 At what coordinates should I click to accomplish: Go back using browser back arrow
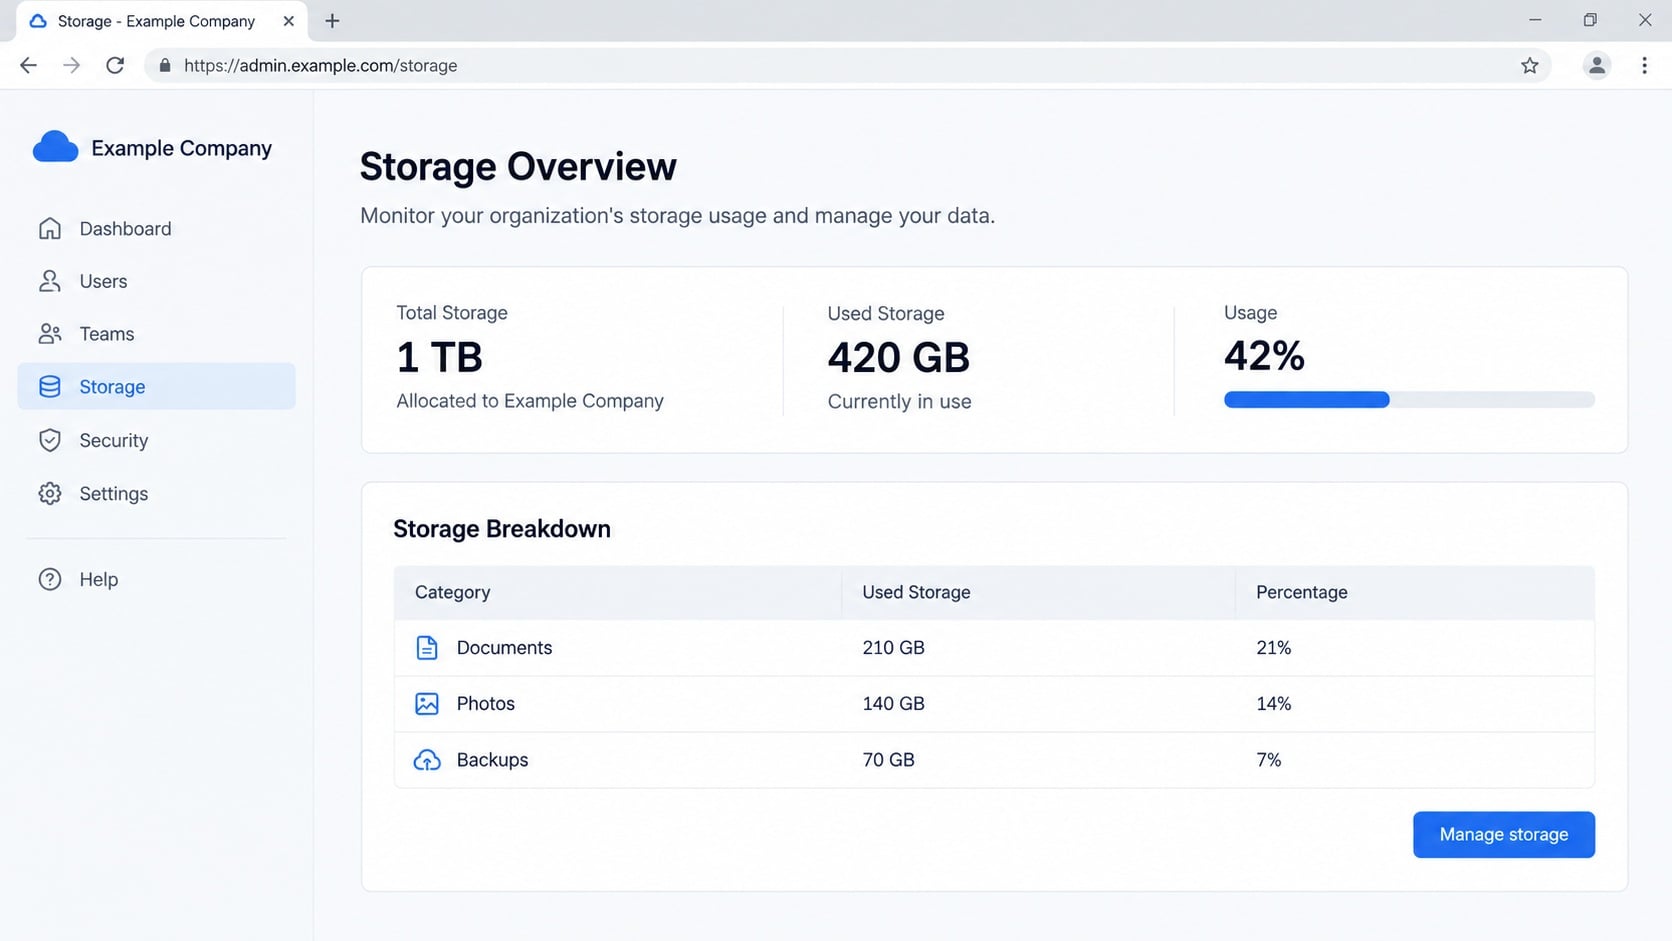[x=28, y=65]
